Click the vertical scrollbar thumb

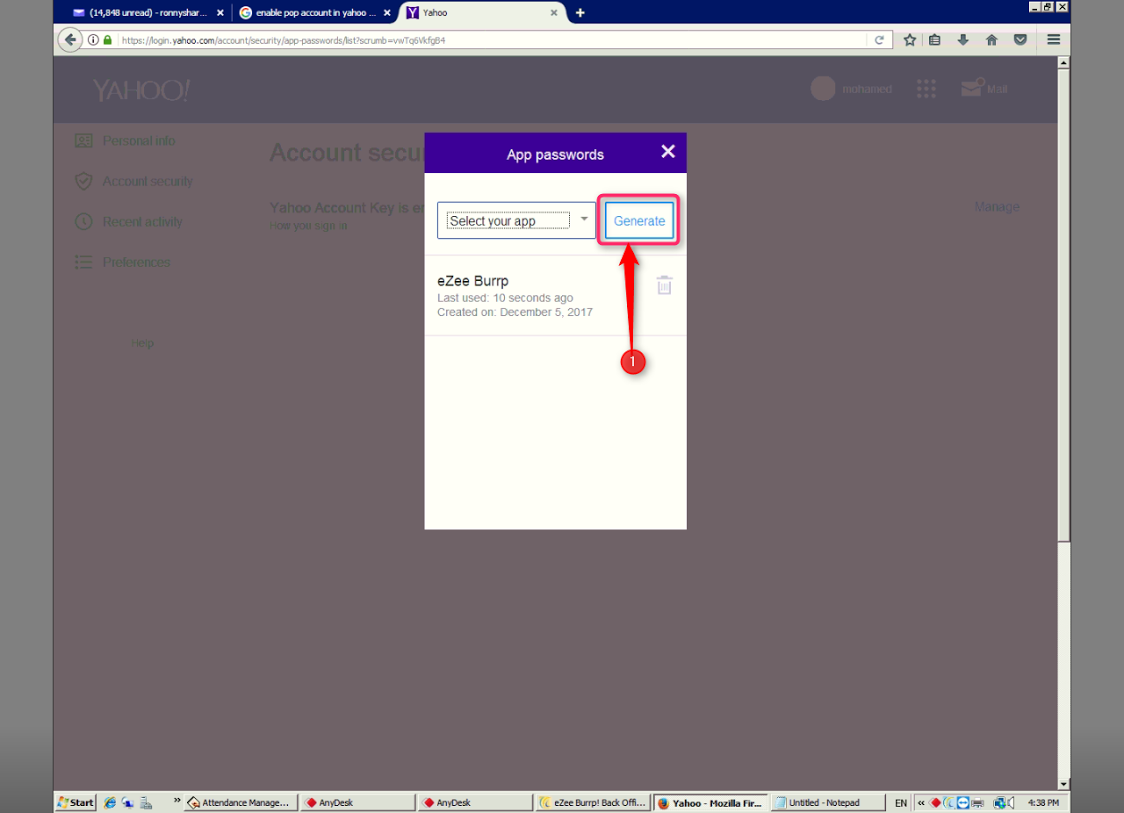[x=1064, y=305]
